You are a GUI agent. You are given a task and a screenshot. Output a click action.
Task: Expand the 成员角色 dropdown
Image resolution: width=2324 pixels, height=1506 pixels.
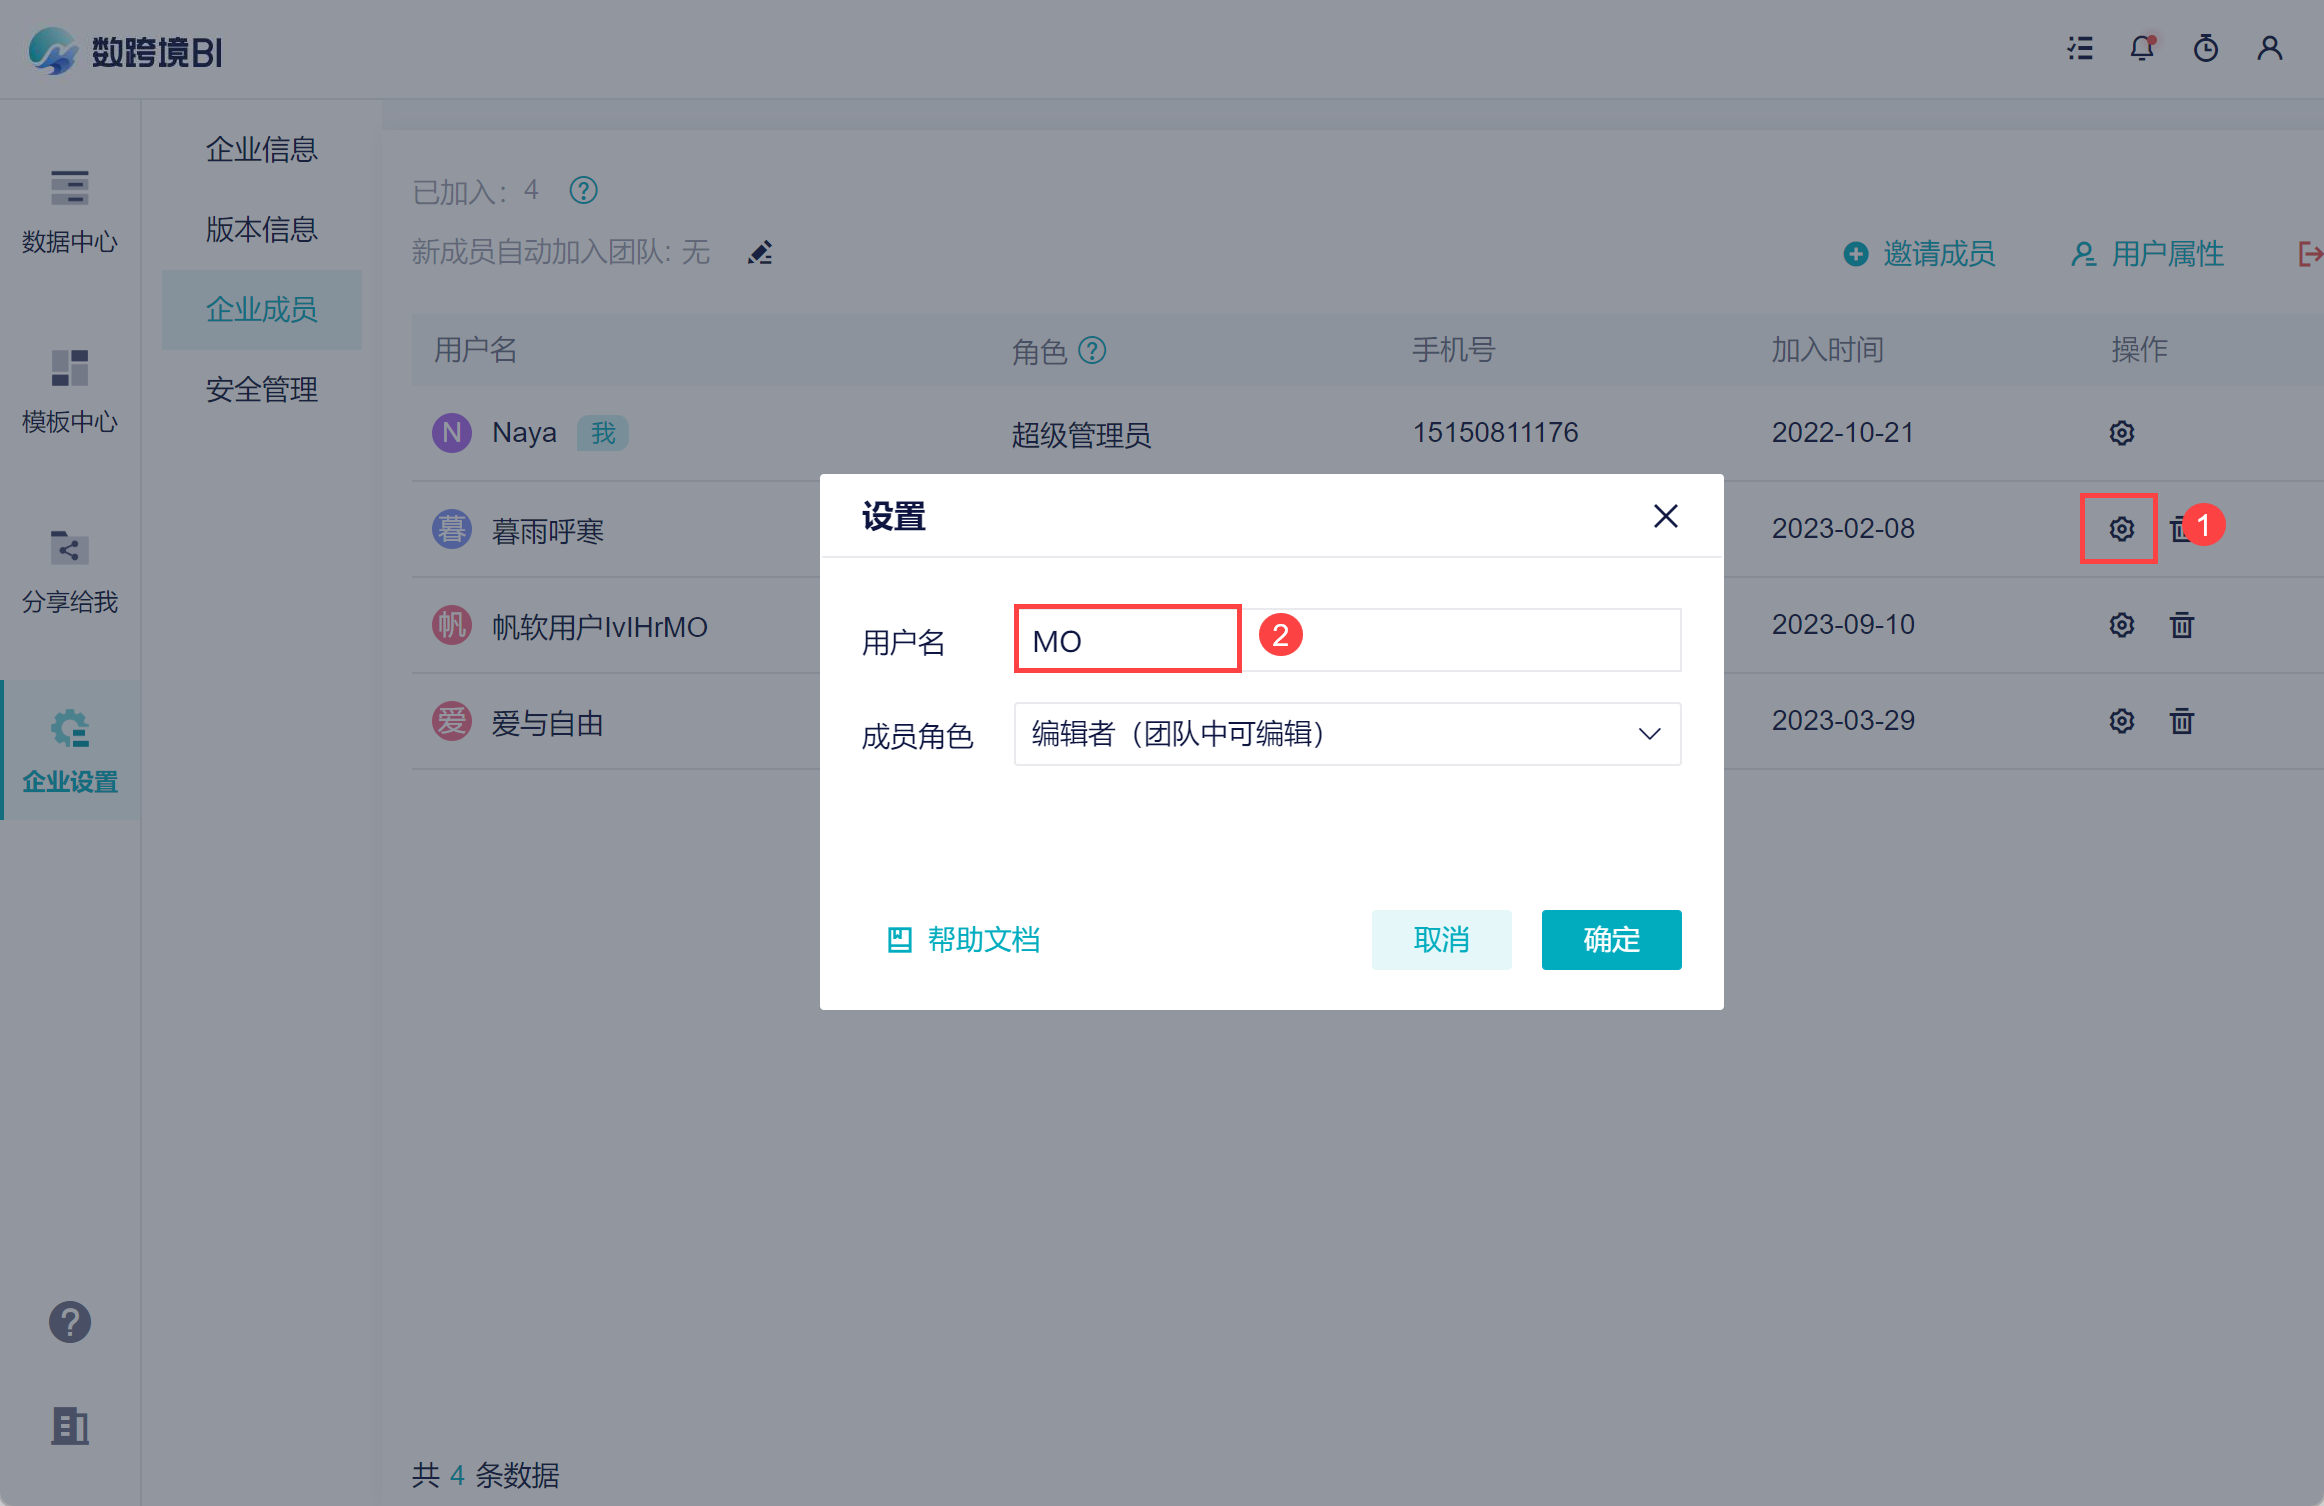pyautogui.click(x=1347, y=734)
